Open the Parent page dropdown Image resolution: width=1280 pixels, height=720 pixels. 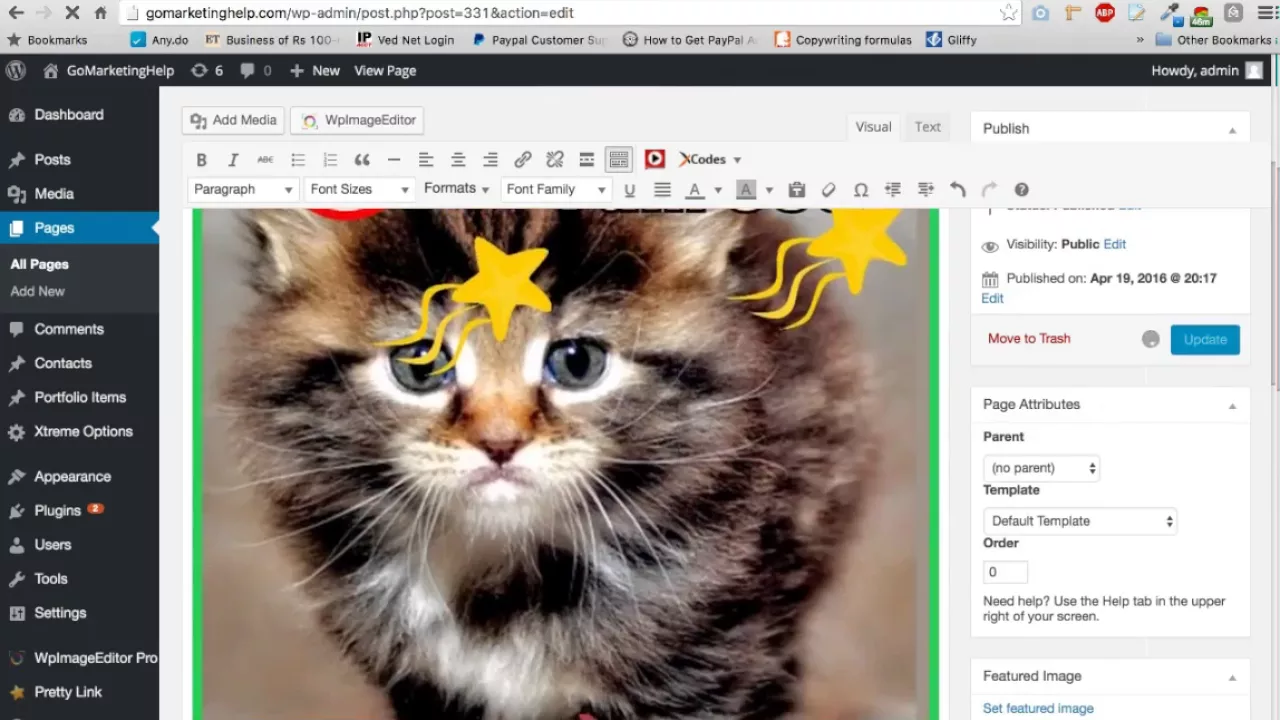[1041, 468]
